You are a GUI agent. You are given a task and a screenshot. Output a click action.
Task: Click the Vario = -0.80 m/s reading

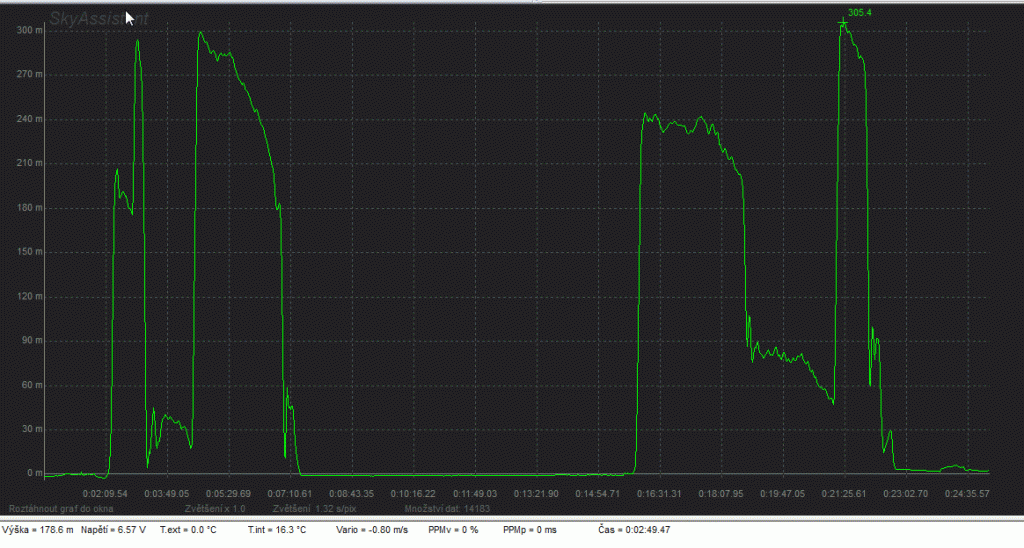click(x=372, y=530)
